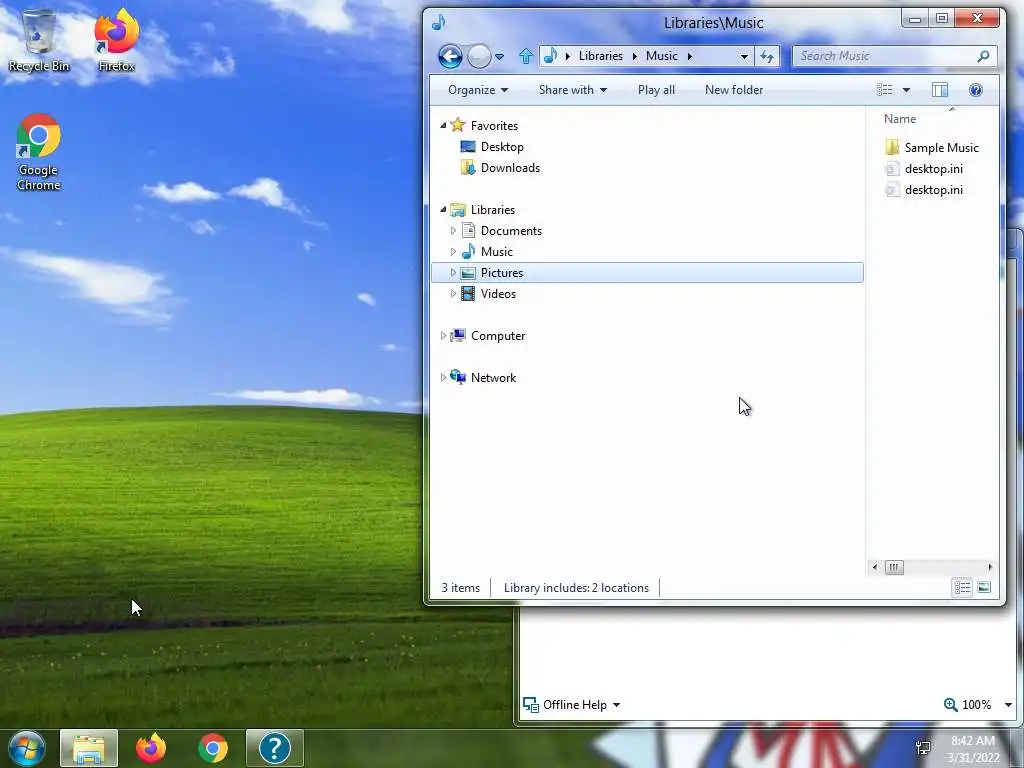Select the second desktop.ini file
Screen dimensions: 1024x768
click(933, 189)
